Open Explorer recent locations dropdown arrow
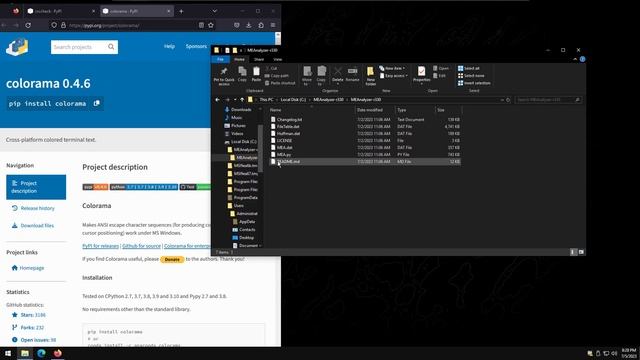The width and height of the screenshot is (640, 360). tap(235, 100)
